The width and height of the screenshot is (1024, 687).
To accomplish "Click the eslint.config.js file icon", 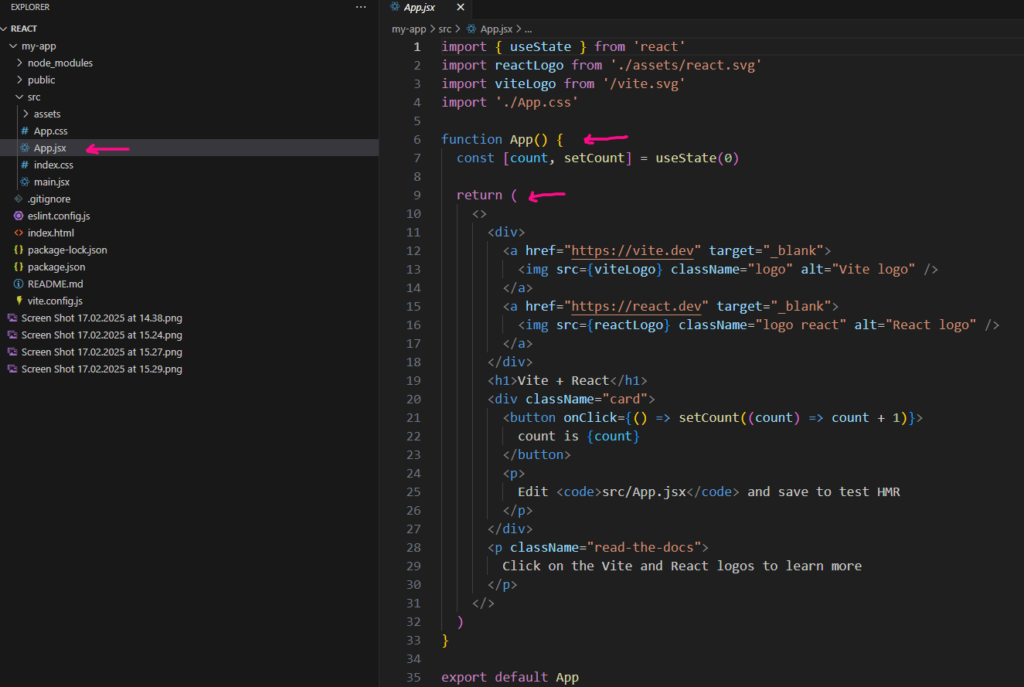I will click(19, 216).
